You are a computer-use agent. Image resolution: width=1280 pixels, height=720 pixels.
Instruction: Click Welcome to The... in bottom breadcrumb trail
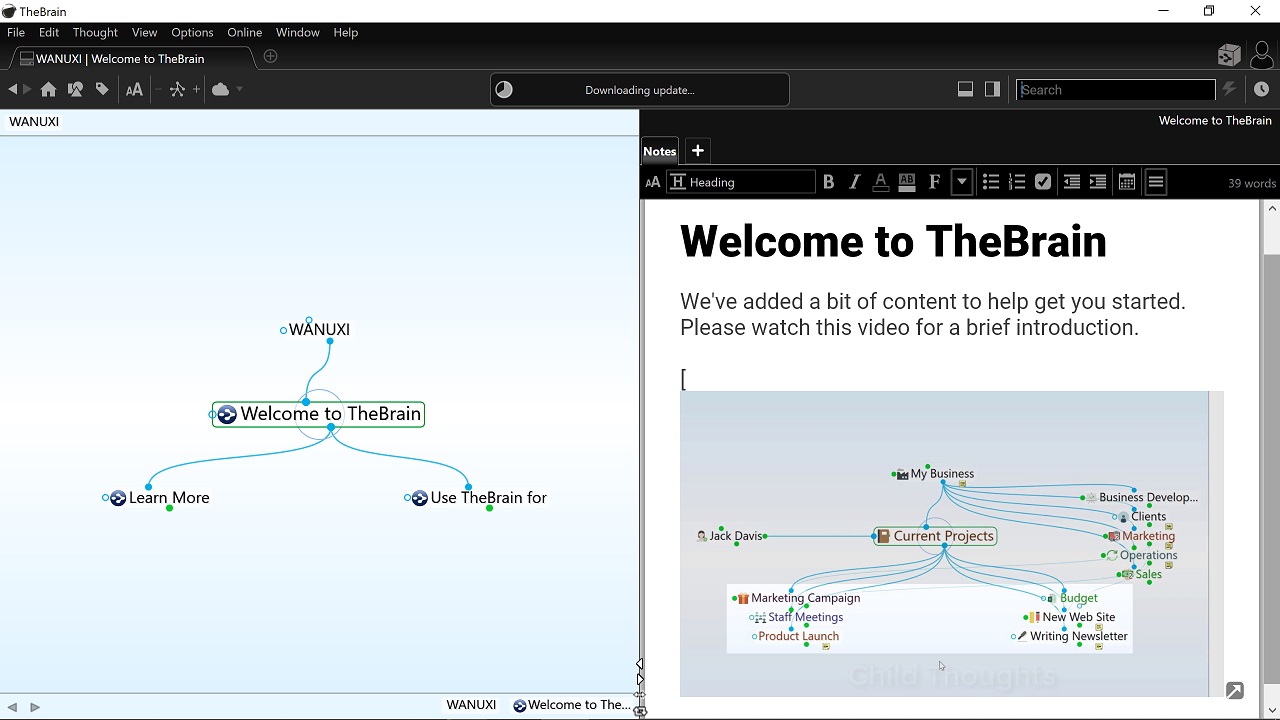(x=572, y=705)
